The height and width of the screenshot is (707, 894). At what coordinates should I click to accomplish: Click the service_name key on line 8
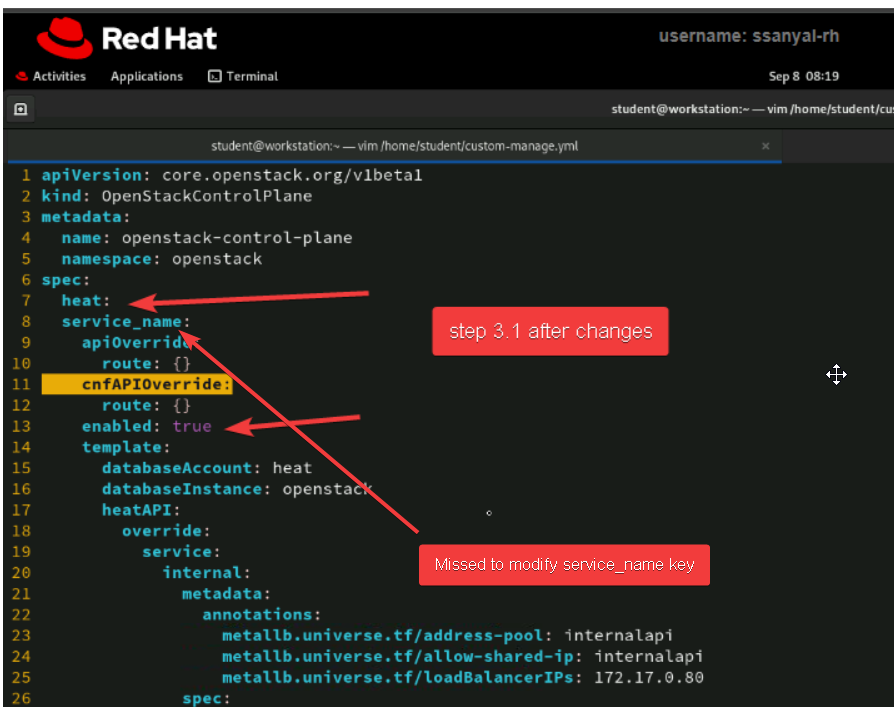coord(121,322)
